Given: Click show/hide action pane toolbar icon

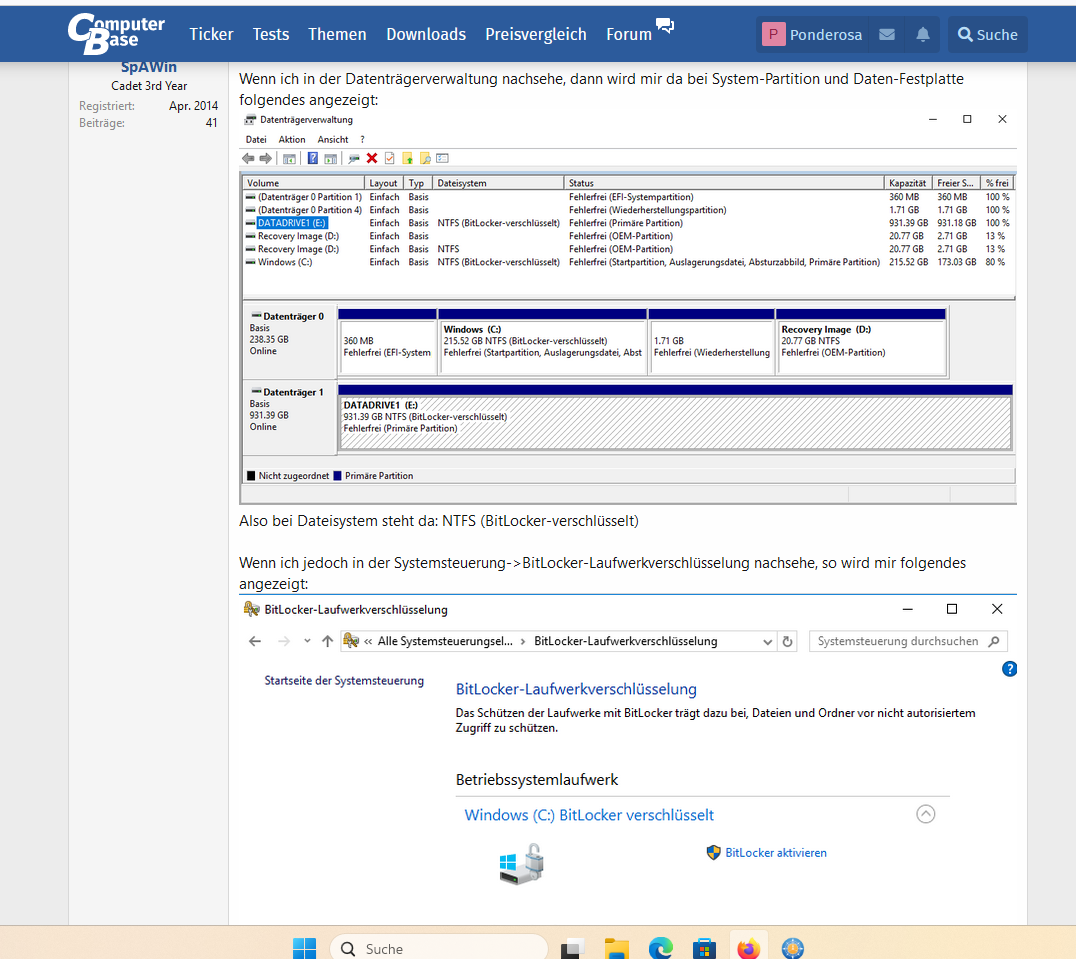Looking at the screenshot, I should [x=331, y=158].
